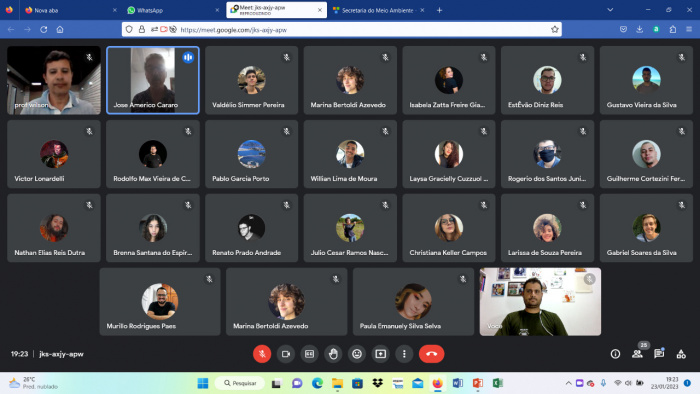Viewport: 700px width, 394px height.
Task: Leave the call with red hang-up button
Action: coord(431,354)
